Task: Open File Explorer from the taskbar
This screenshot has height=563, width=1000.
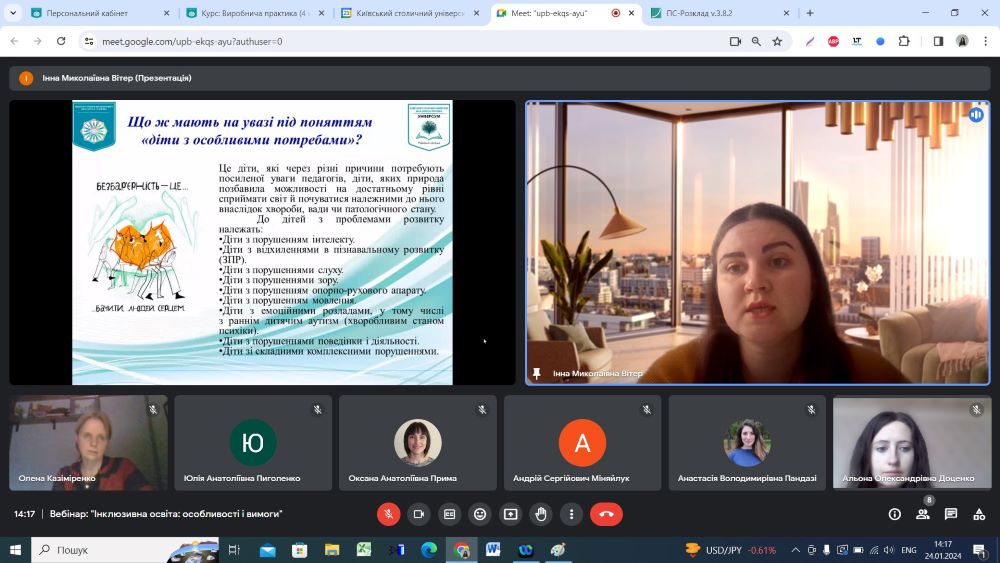Action: coord(332,550)
